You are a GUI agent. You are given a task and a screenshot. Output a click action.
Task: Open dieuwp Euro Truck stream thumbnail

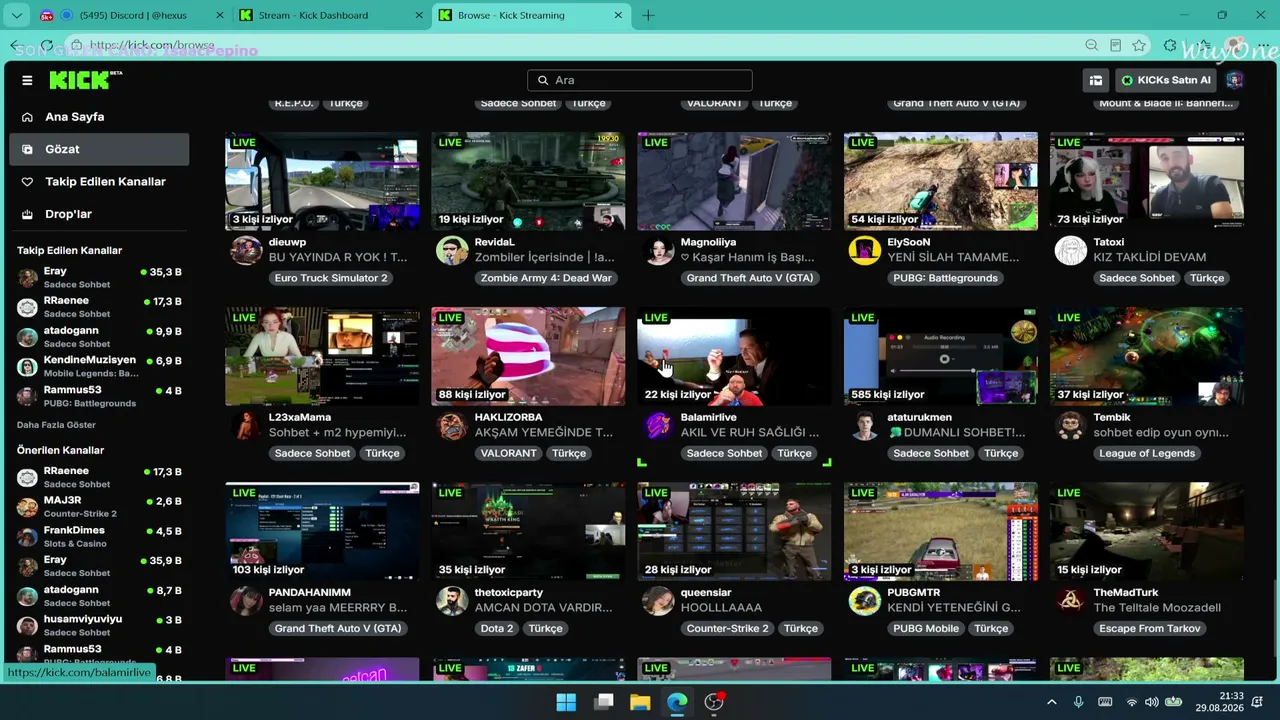(x=322, y=181)
